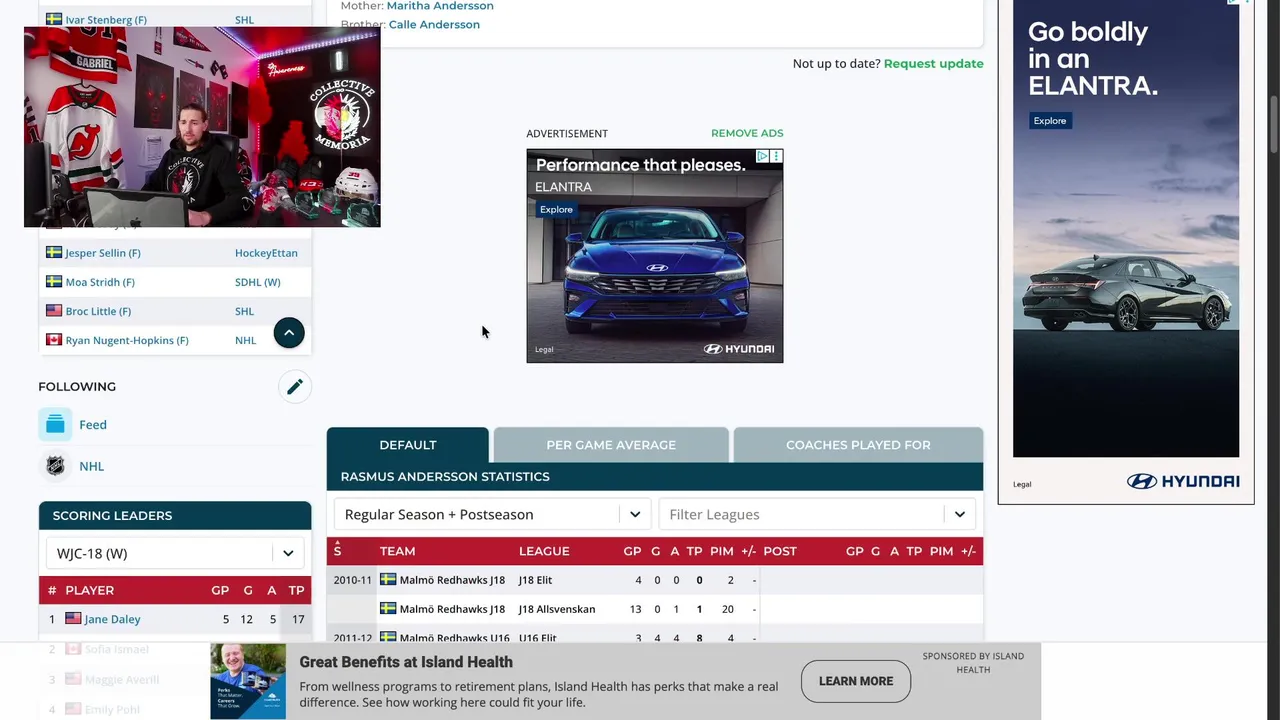Click the Swedish flag beside Jesper Sellin
The width and height of the screenshot is (1280, 720).
pos(54,253)
